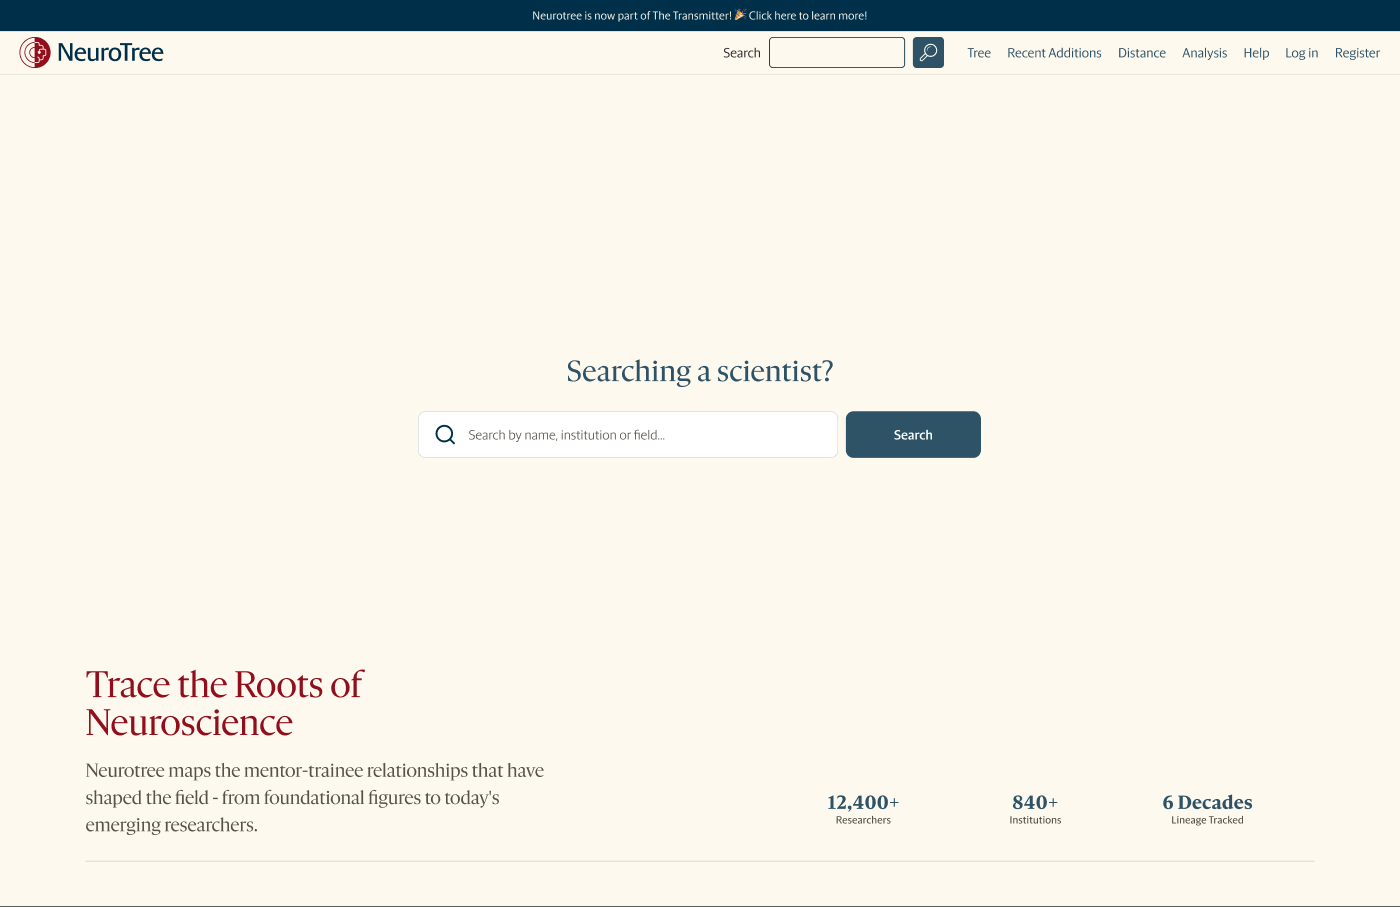Focus the 'Search by name, institution or field' box
1400x907 pixels.
[628, 435]
